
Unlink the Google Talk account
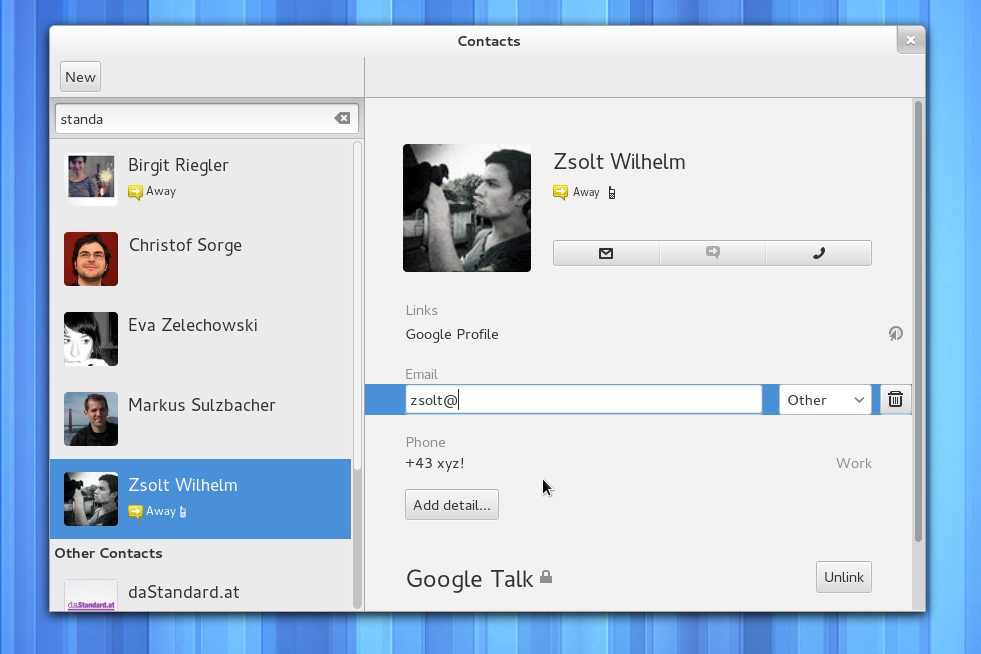(x=843, y=577)
